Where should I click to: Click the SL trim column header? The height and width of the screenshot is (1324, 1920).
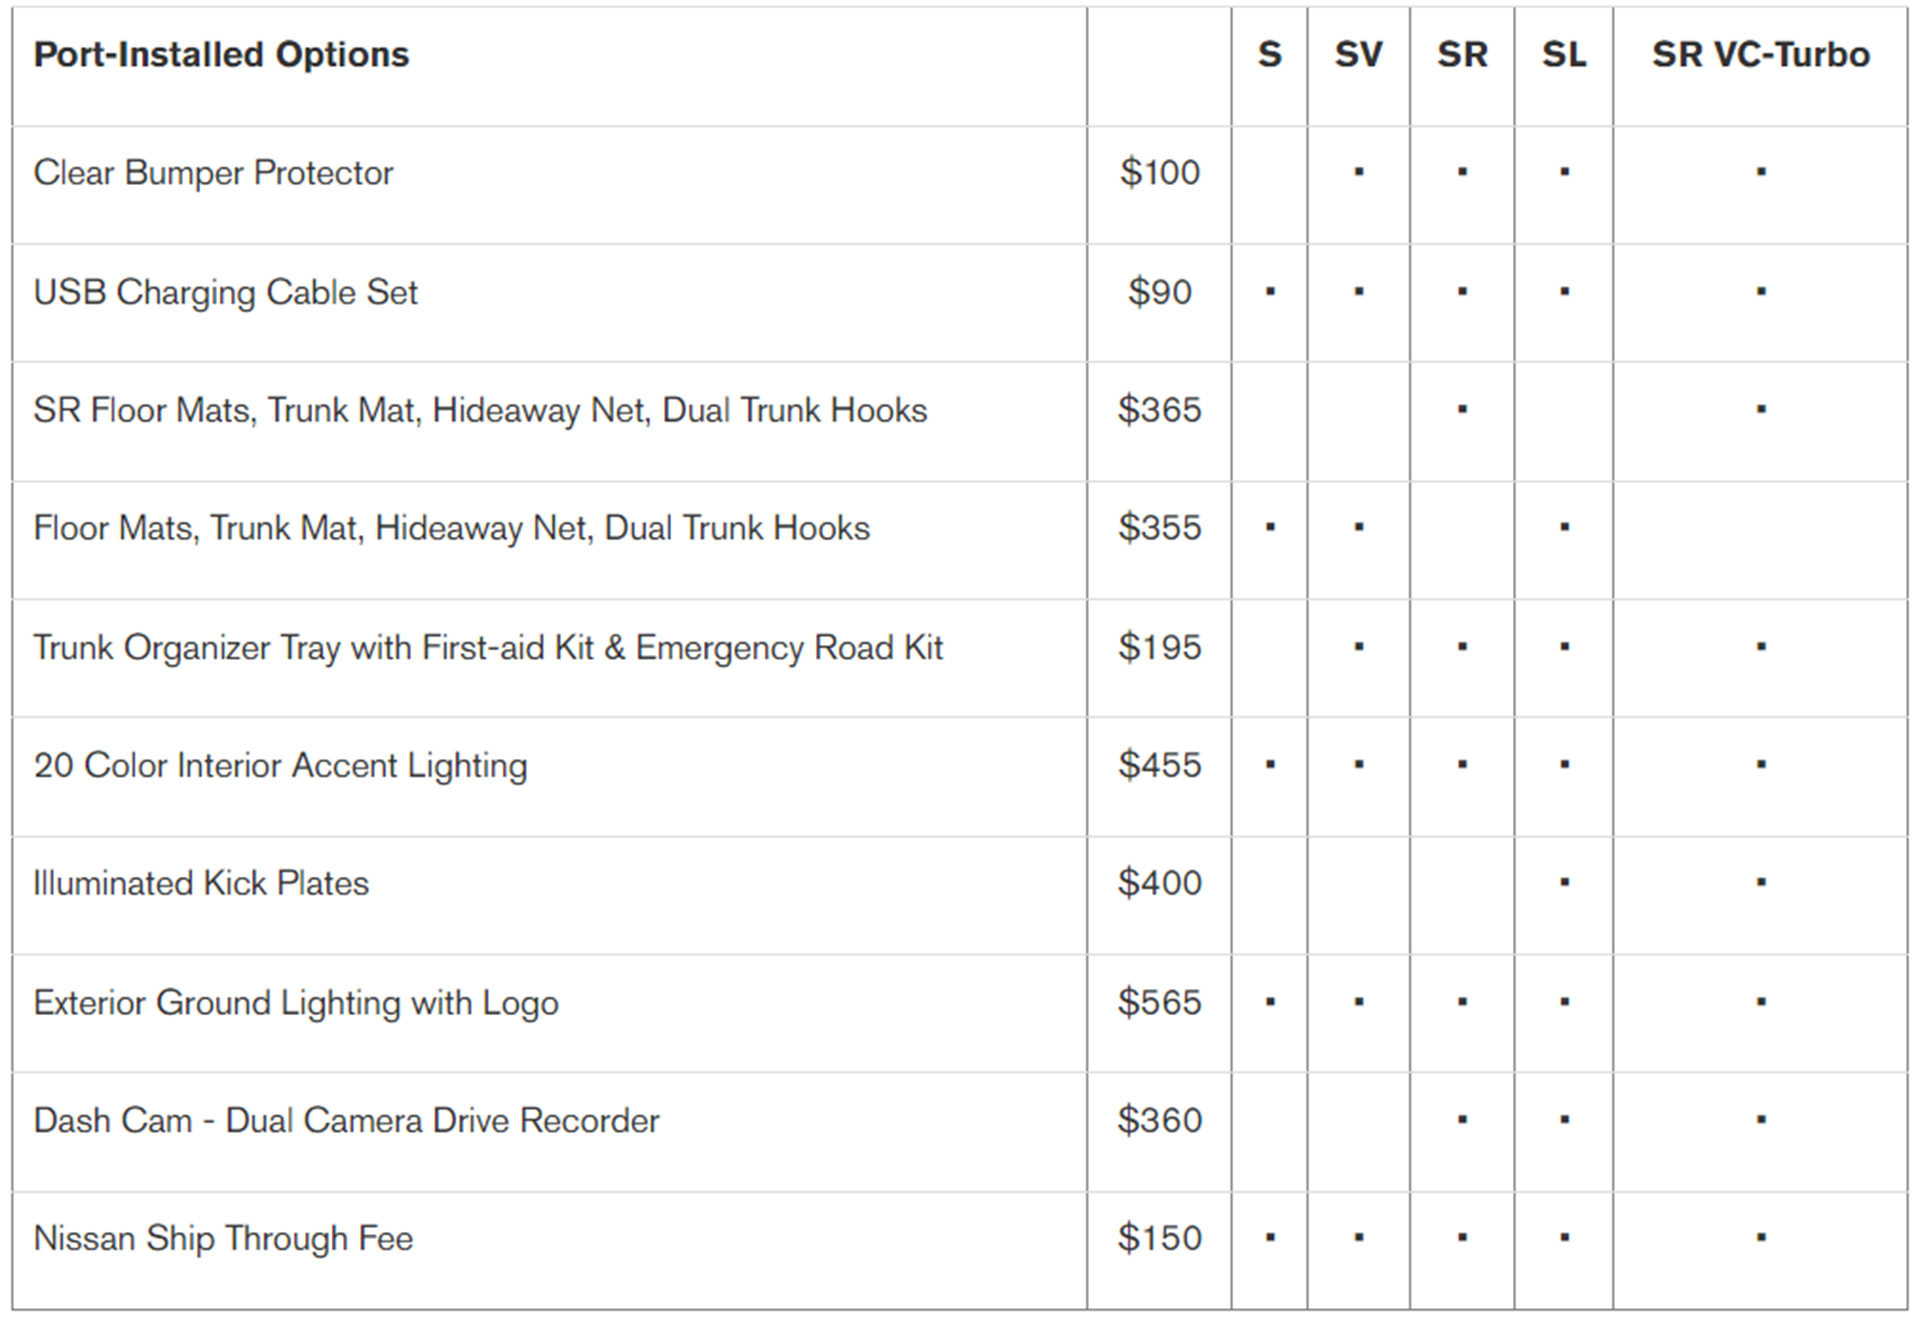1564,54
